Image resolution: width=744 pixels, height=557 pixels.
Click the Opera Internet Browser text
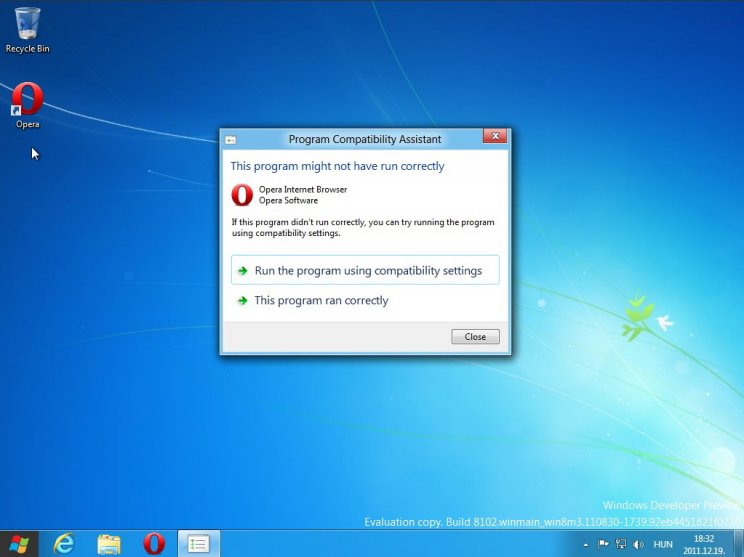pyautogui.click(x=303, y=189)
